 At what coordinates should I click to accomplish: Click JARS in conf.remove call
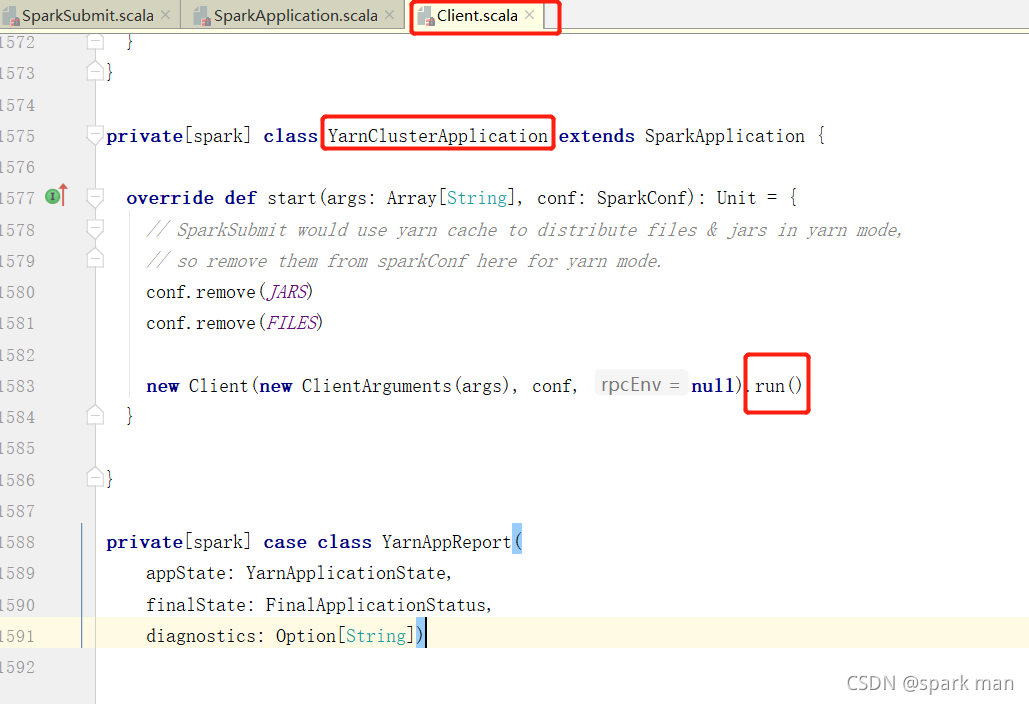pos(287,291)
